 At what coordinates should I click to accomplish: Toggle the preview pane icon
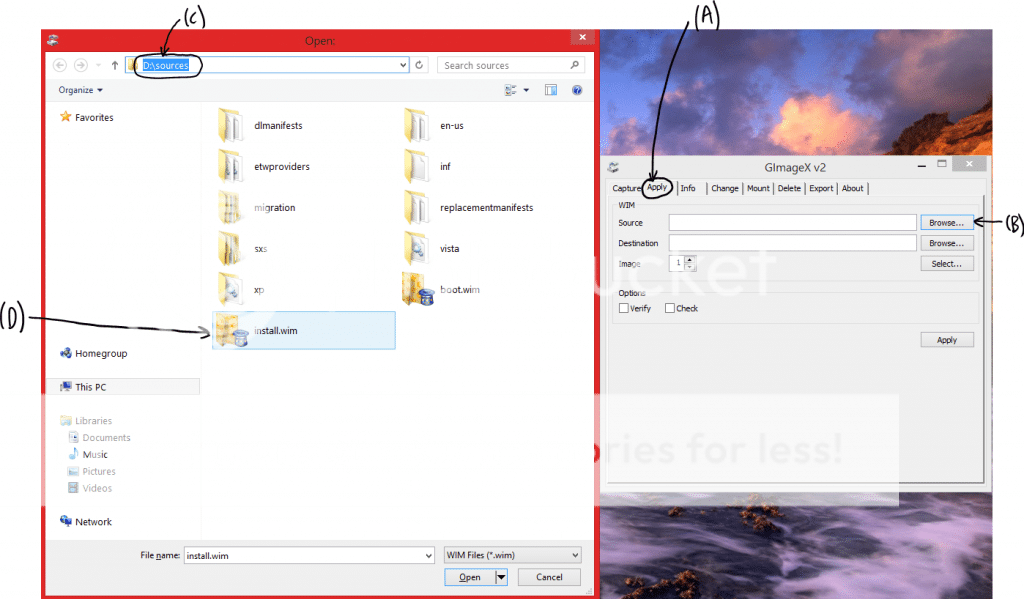click(551, 89)
